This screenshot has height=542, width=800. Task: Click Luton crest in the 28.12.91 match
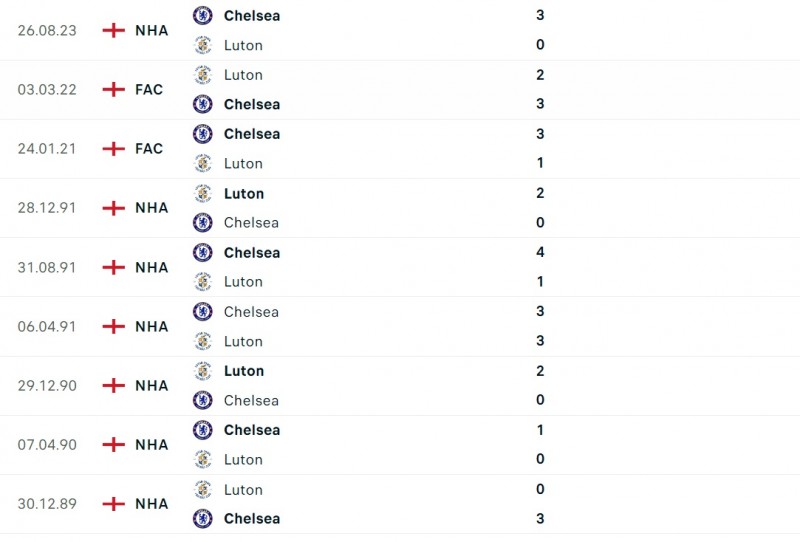click(203, 193)
